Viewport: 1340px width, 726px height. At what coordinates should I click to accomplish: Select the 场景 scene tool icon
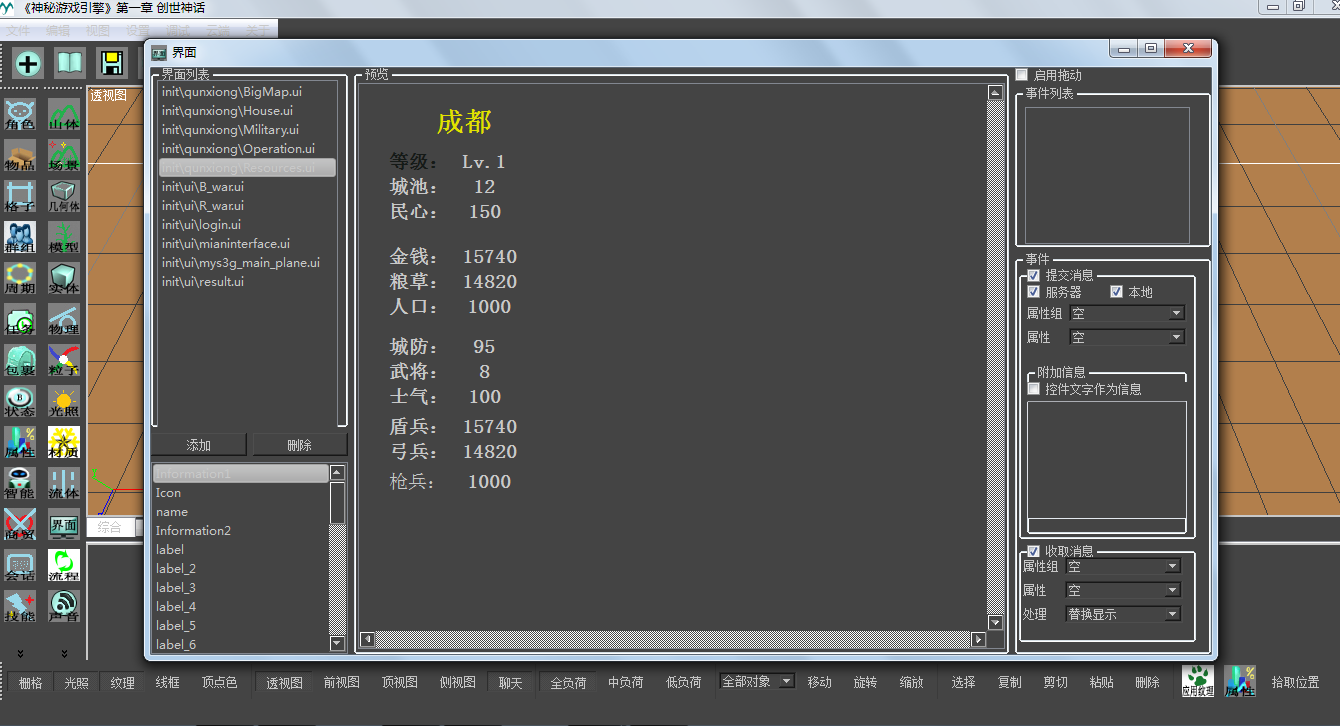(64, 155)
